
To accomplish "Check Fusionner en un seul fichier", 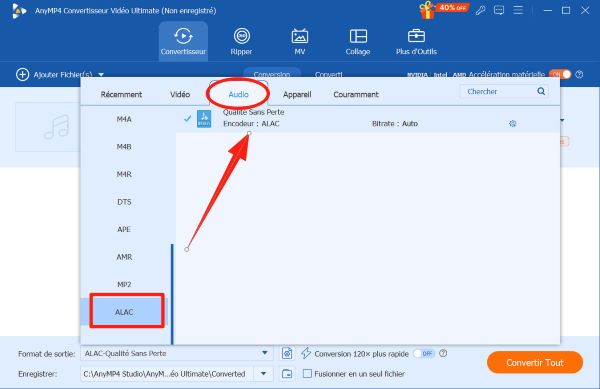I will click(x=307, y=373).
